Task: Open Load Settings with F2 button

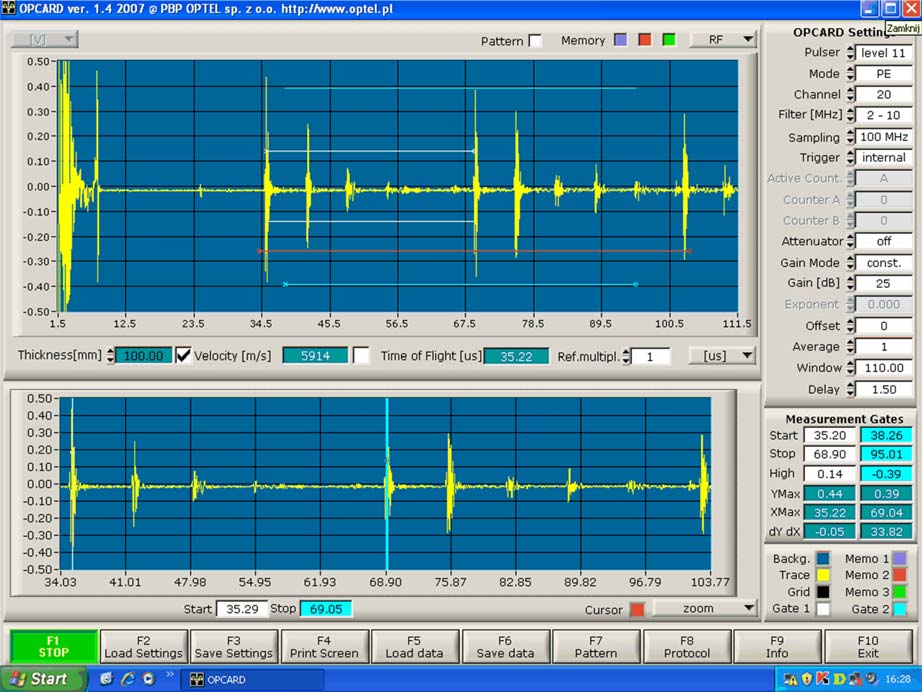Action: point(143,646)
